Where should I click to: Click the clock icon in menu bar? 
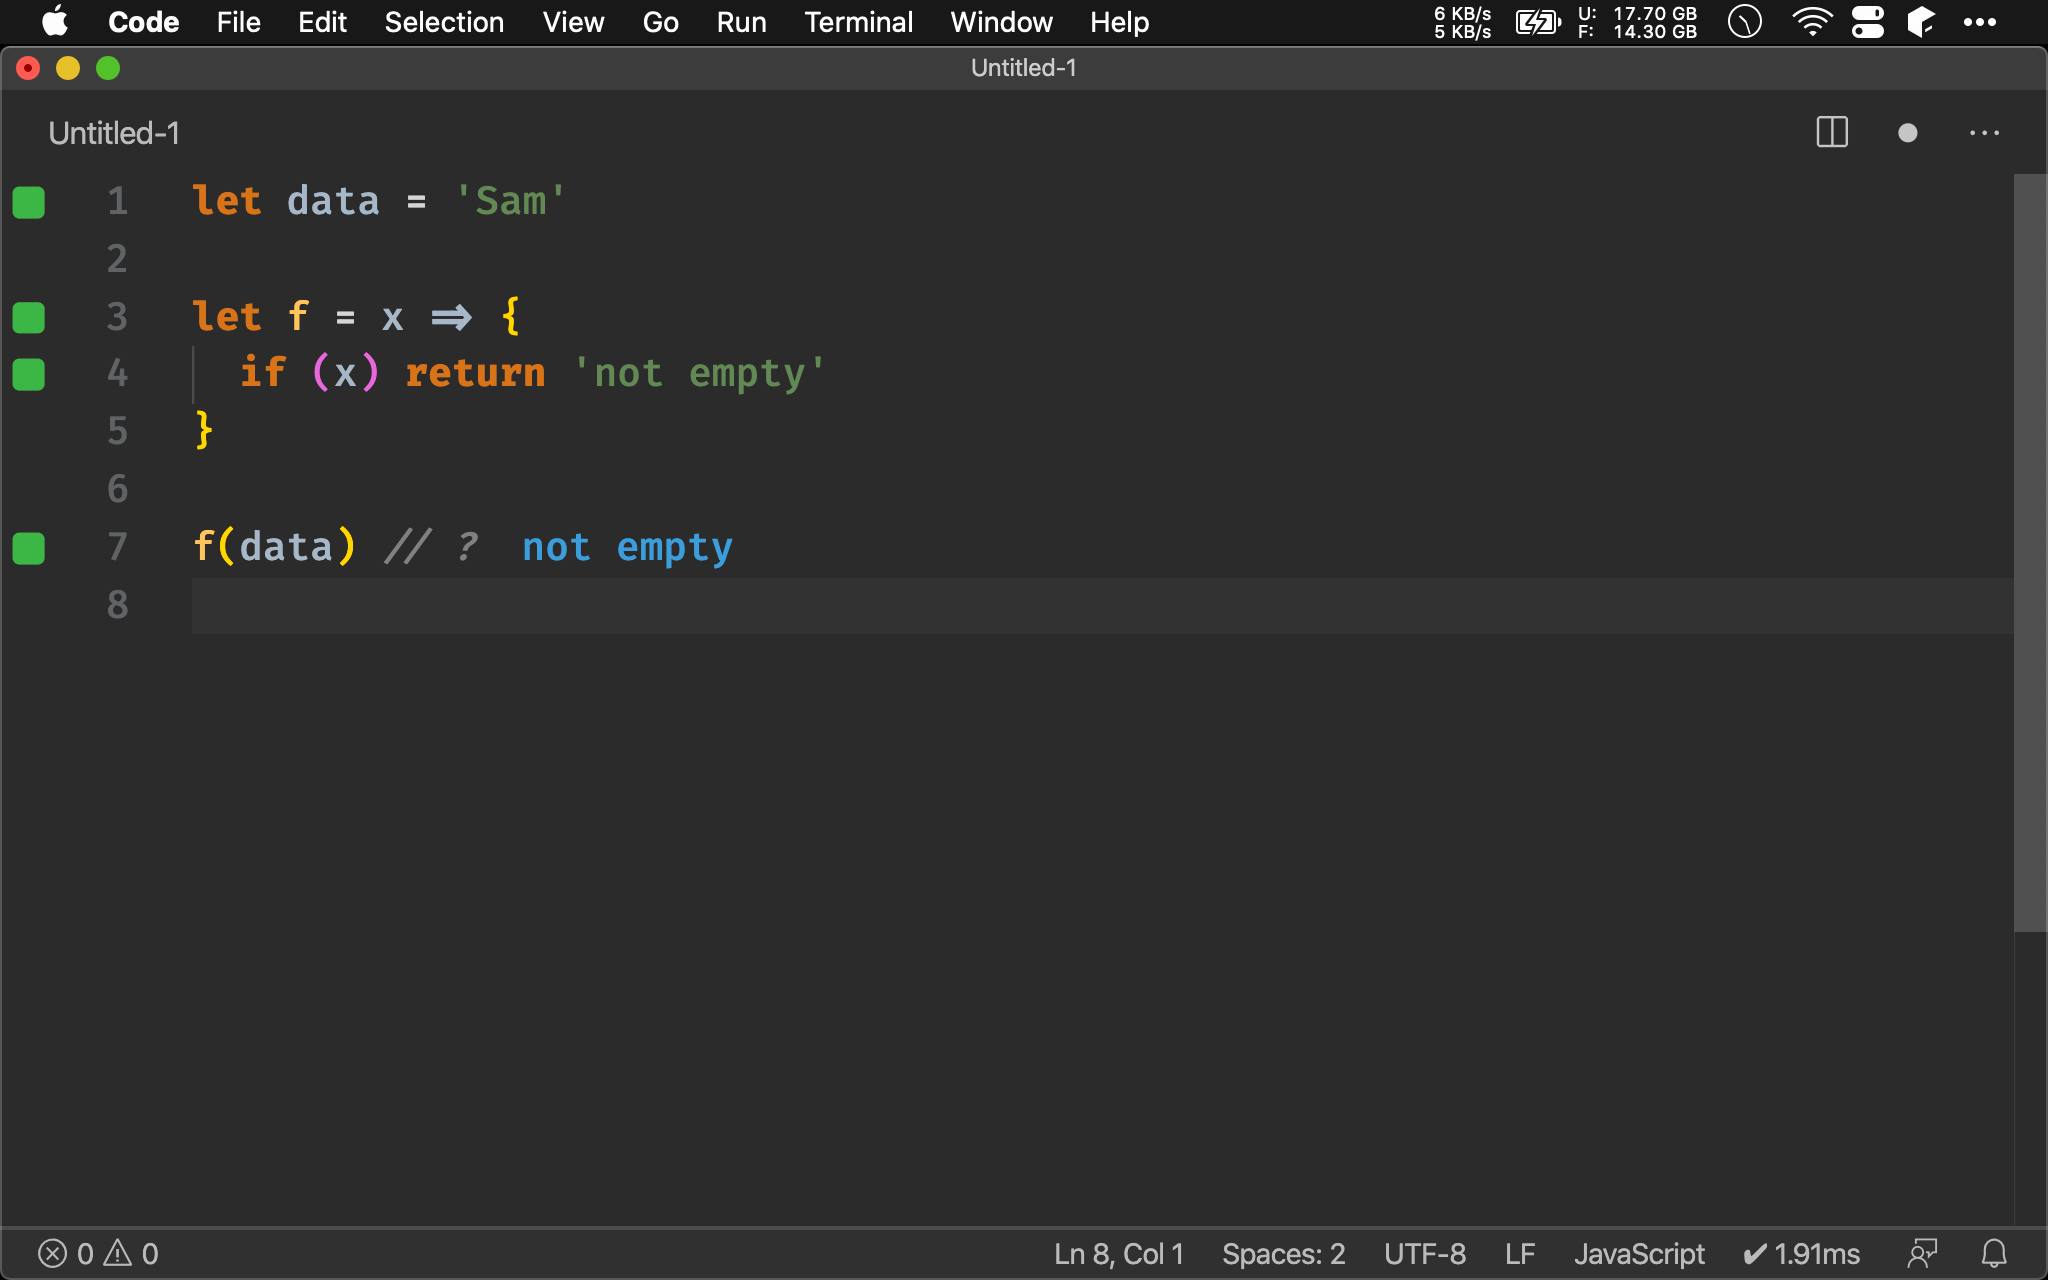1745,22
